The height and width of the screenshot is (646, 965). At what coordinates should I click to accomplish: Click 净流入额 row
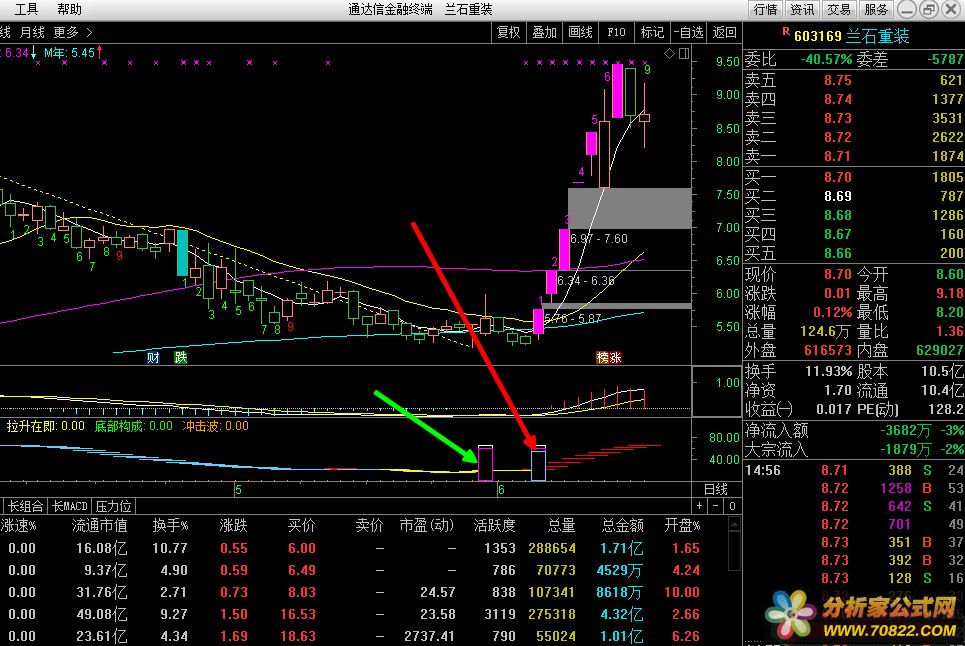pos(854,430)
